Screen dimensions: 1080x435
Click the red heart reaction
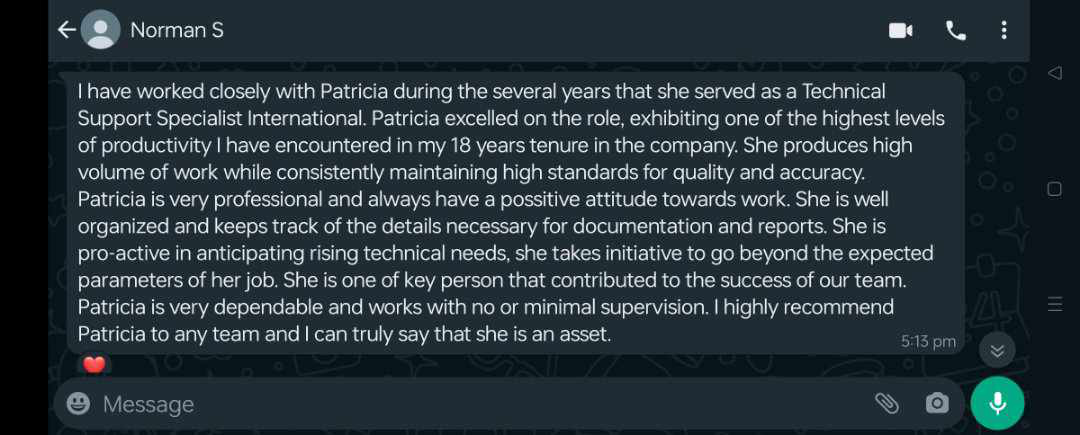(94, 365)
